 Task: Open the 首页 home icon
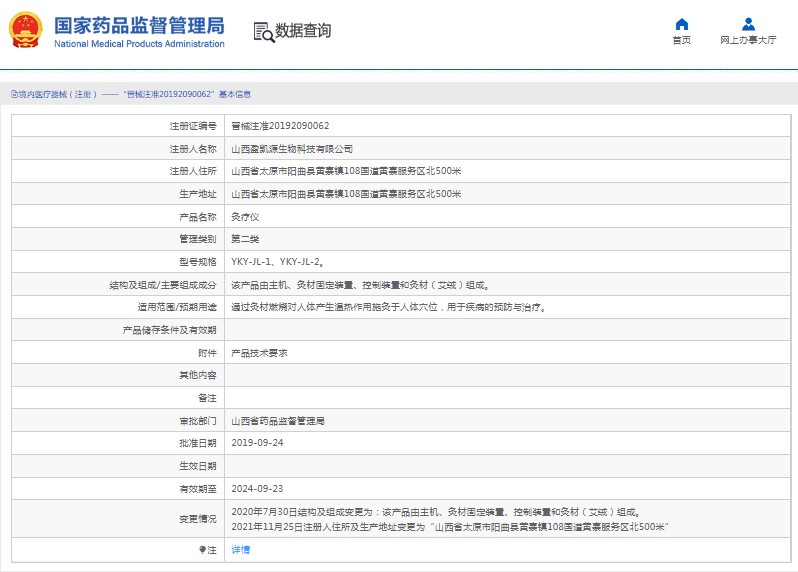(x=681, y=24)
